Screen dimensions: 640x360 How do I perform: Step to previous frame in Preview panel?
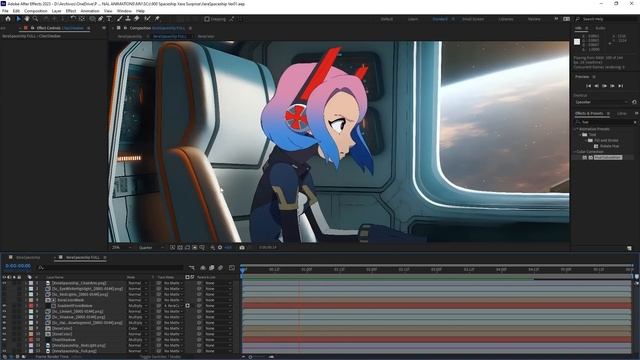coord(596,86)
